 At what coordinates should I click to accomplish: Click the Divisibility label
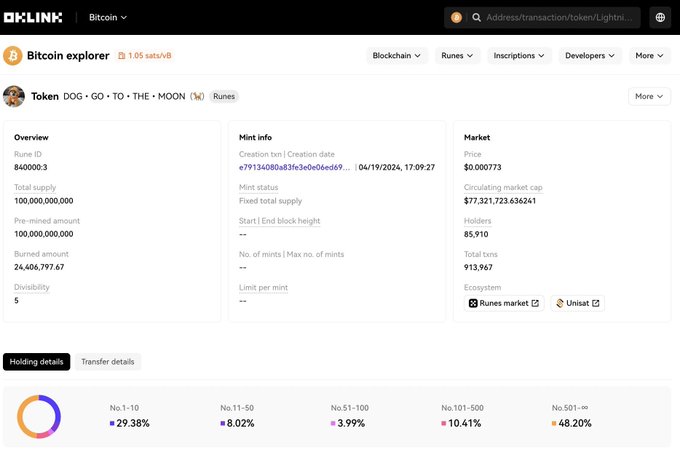[x=32, y=287]
